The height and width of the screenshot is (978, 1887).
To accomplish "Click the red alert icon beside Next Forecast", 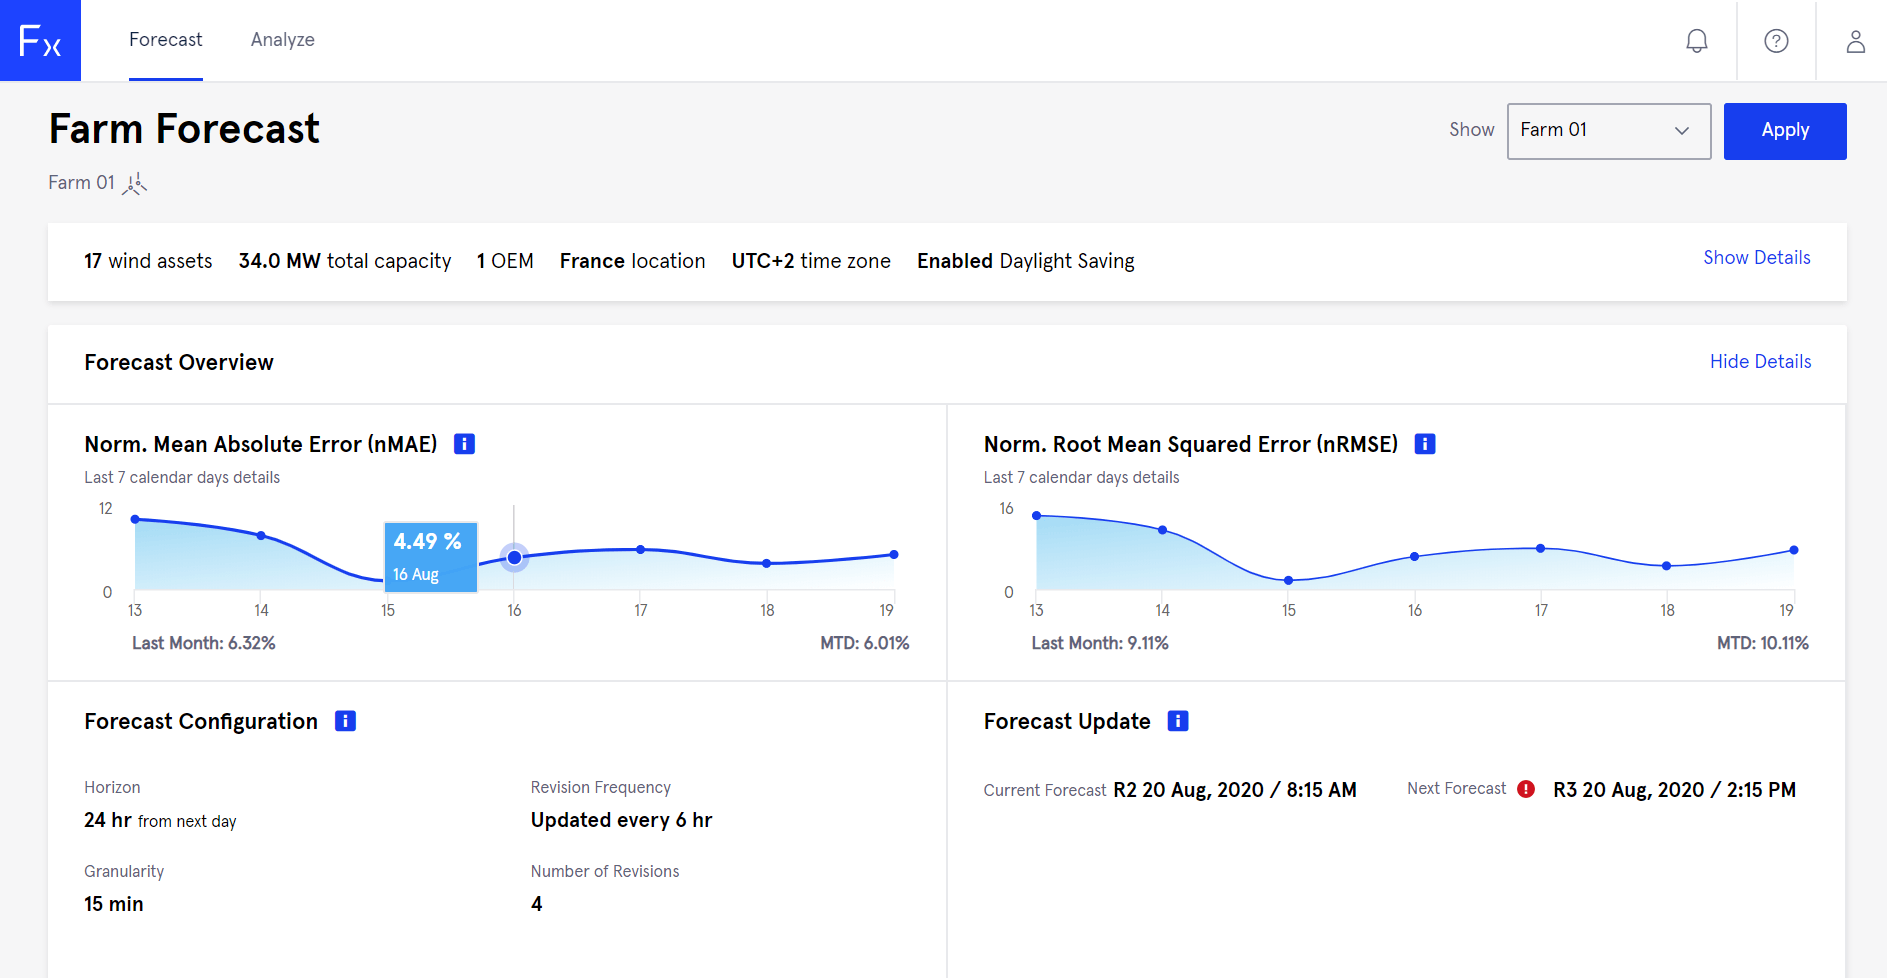I will (x=1526, y=789).
